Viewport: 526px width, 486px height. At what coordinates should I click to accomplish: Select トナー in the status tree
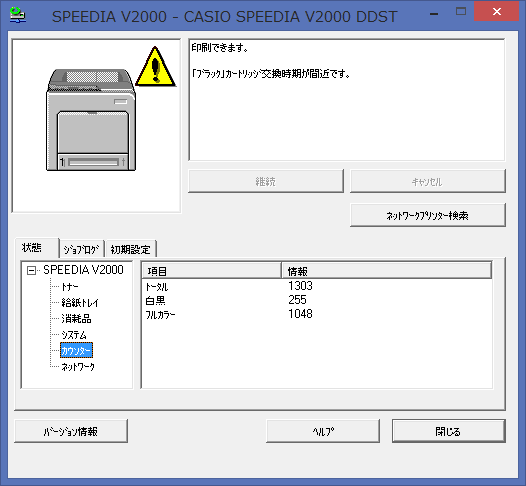pos(70,287)
